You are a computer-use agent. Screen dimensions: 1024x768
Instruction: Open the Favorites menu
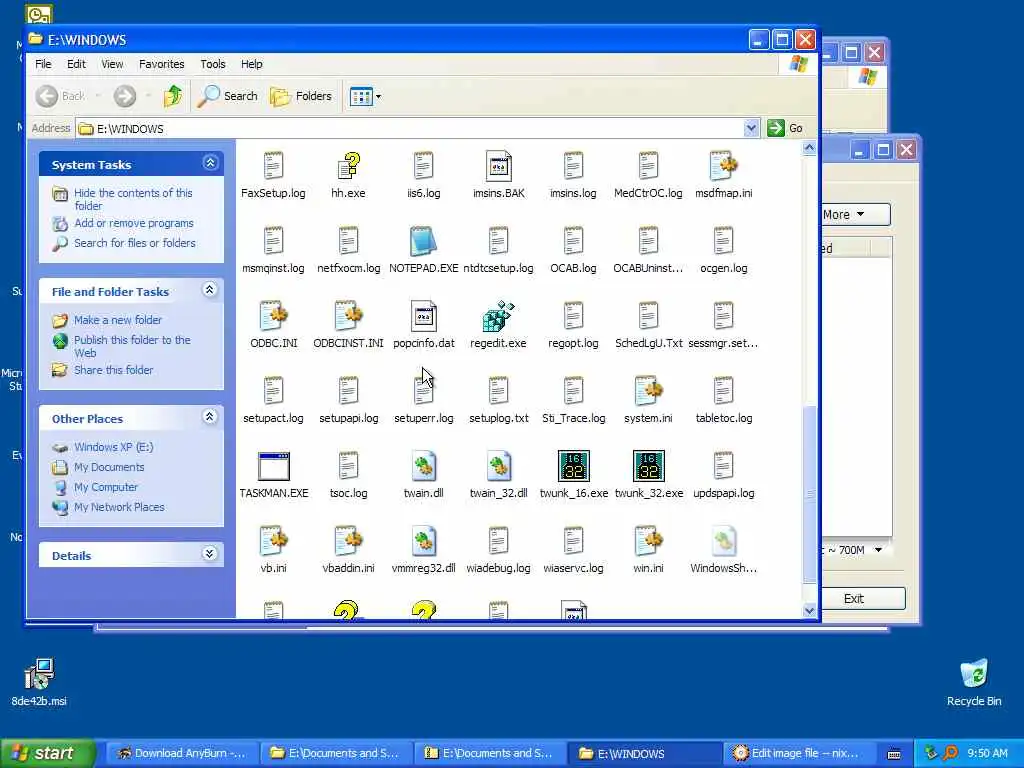point(161,64)
